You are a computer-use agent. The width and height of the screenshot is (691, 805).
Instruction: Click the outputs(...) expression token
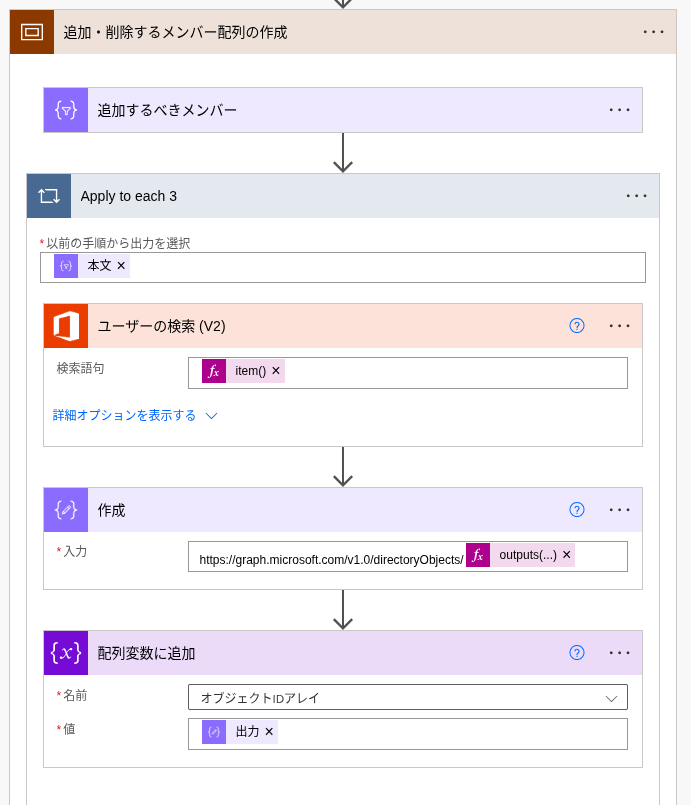pyautogui.click(x=527, y=555)
